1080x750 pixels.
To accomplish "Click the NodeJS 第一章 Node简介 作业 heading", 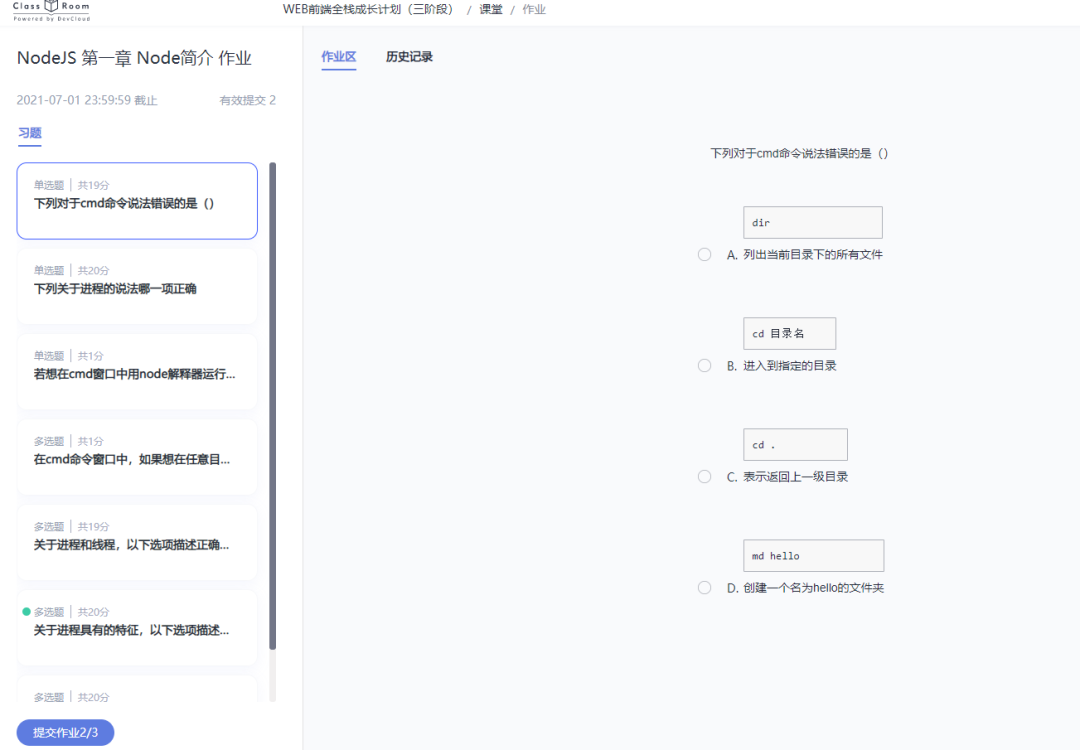I will coord(134,58).
